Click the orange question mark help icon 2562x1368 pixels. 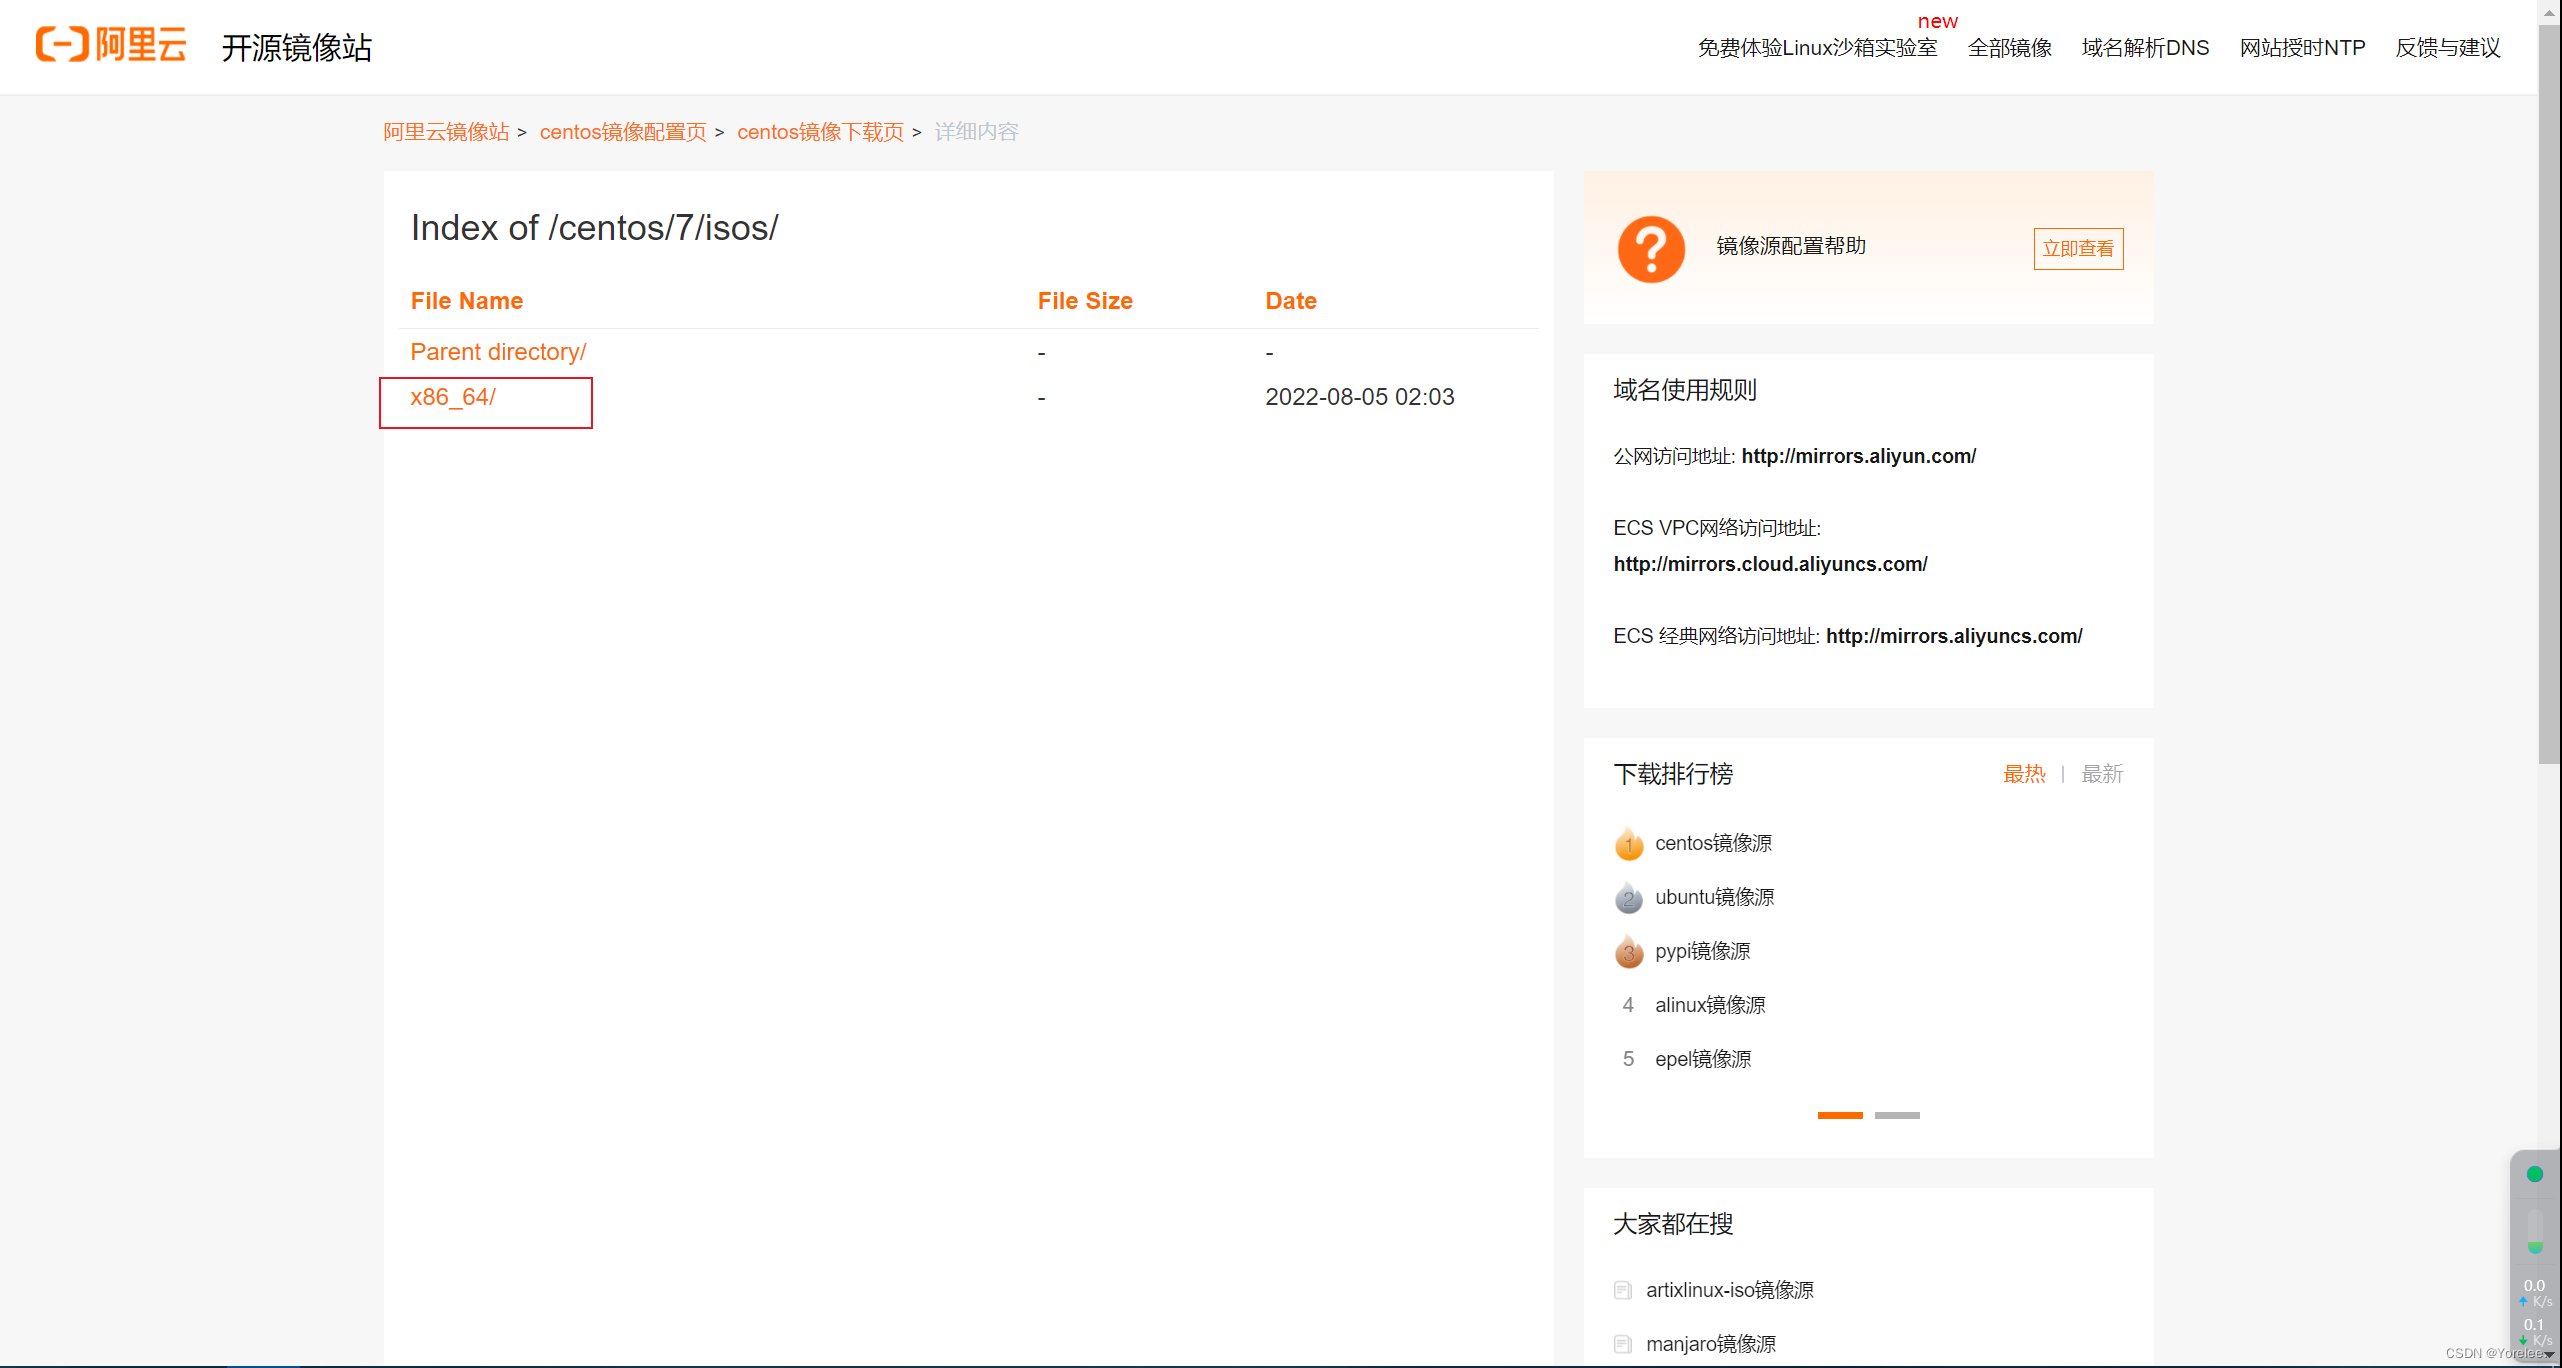point(1651,249)
